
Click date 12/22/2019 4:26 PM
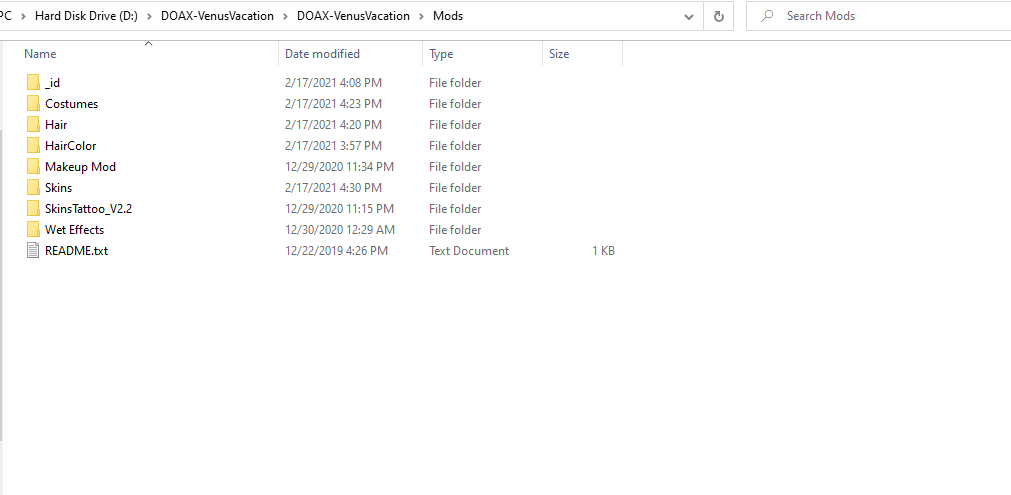[336, 251]
